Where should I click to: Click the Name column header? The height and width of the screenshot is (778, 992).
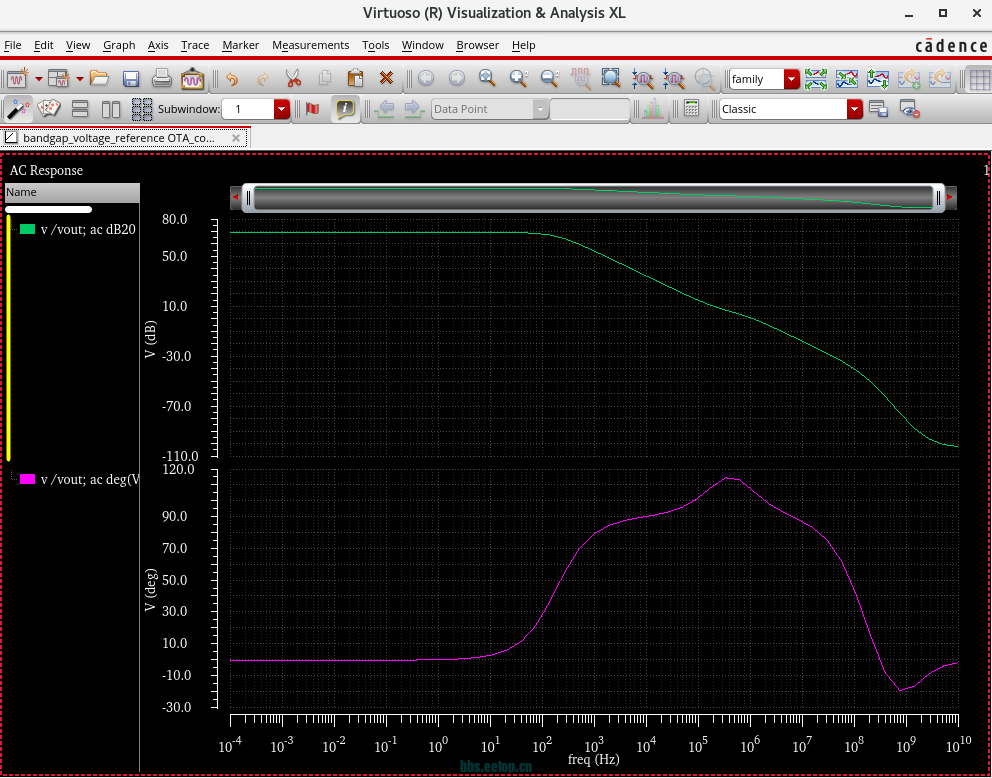pyautogui.click(x=72, y=192)
